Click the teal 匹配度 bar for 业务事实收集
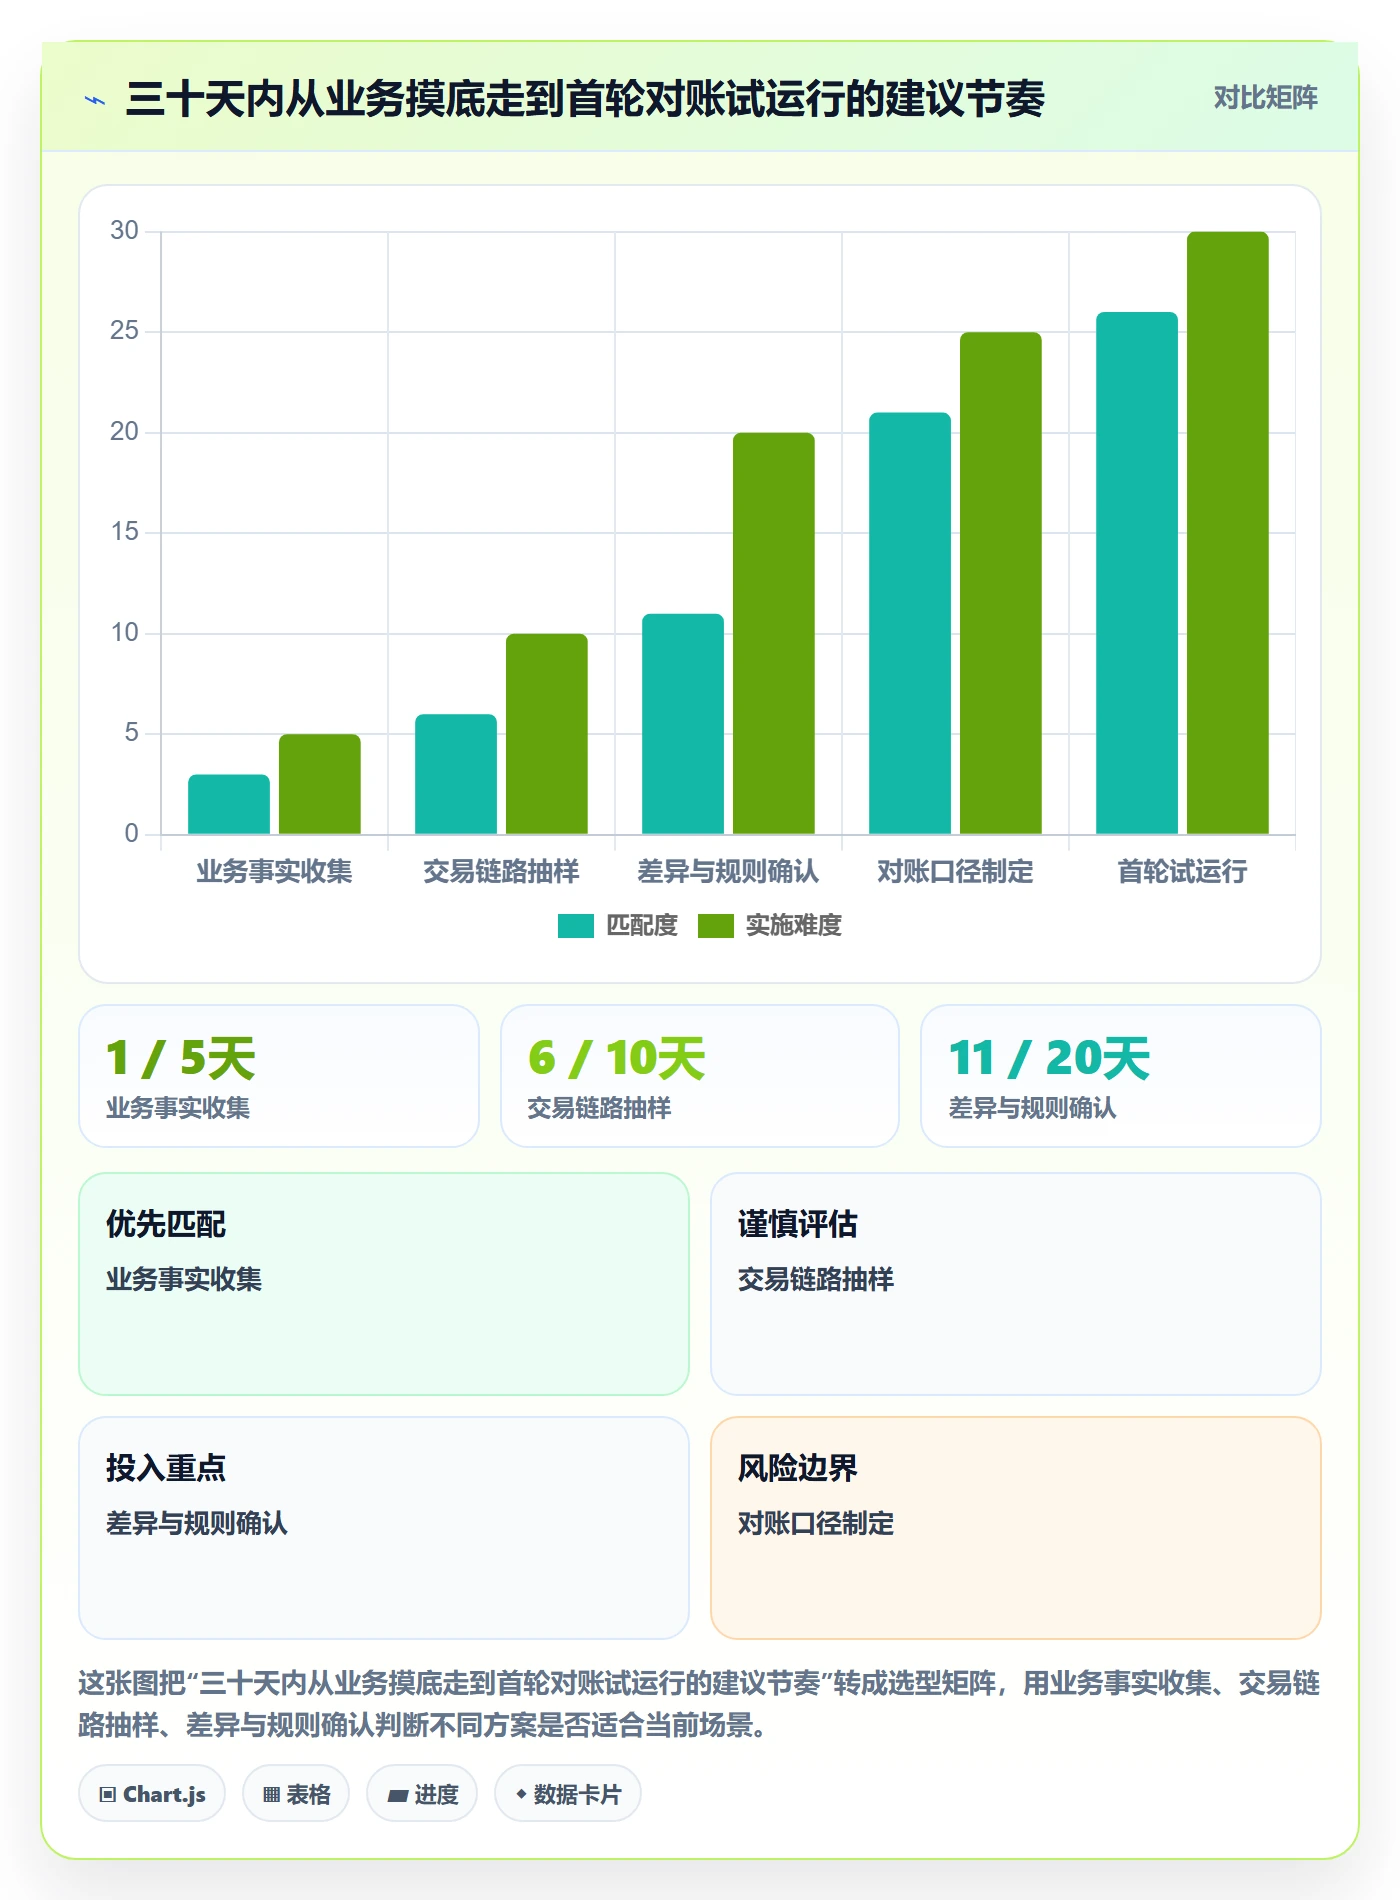Viewport: 1400px width, 1900px height. (229, 804)
